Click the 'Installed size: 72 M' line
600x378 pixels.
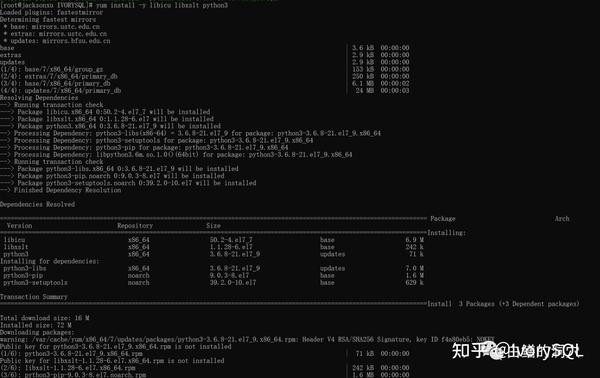tap(36, 326)
